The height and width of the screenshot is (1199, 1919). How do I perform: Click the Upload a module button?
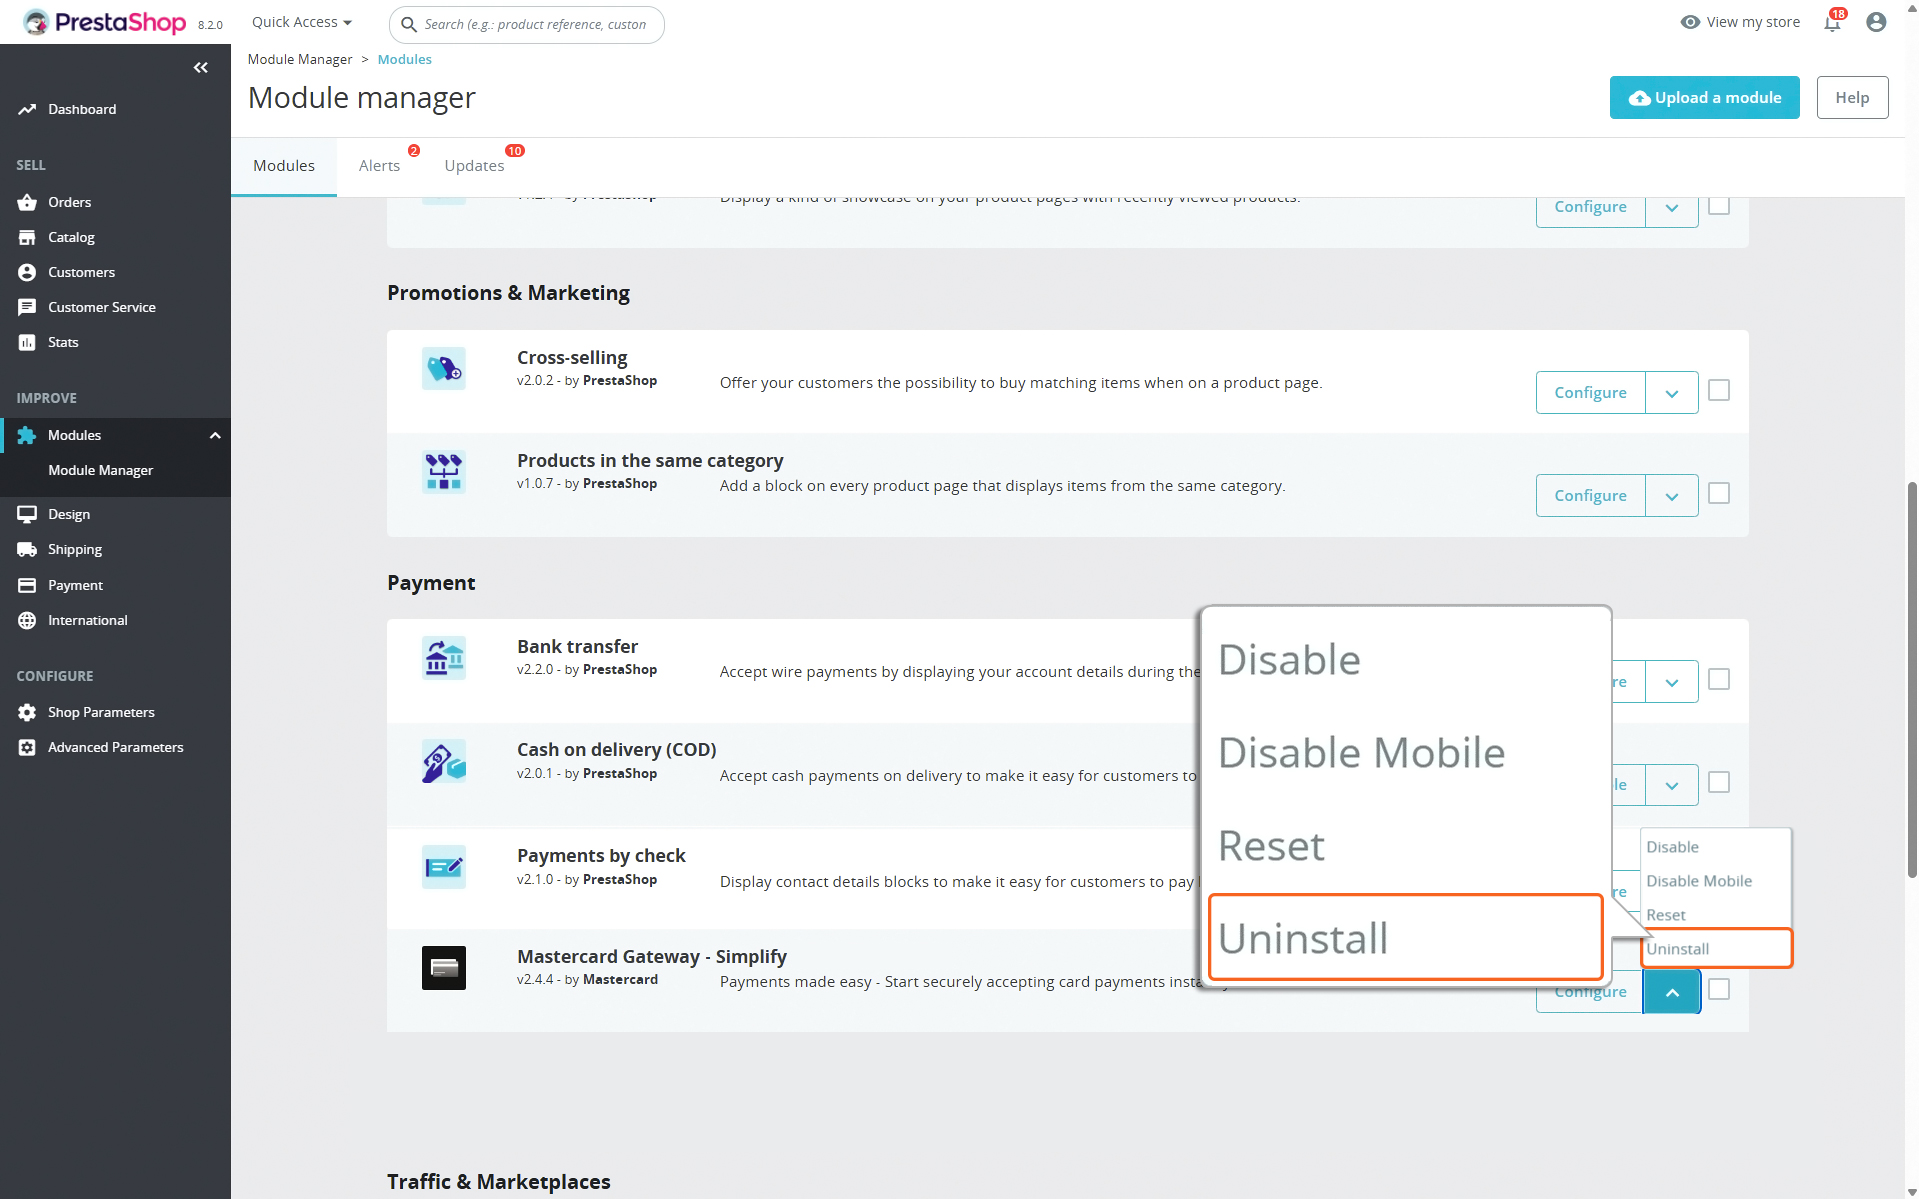(x=1704, y=97)
